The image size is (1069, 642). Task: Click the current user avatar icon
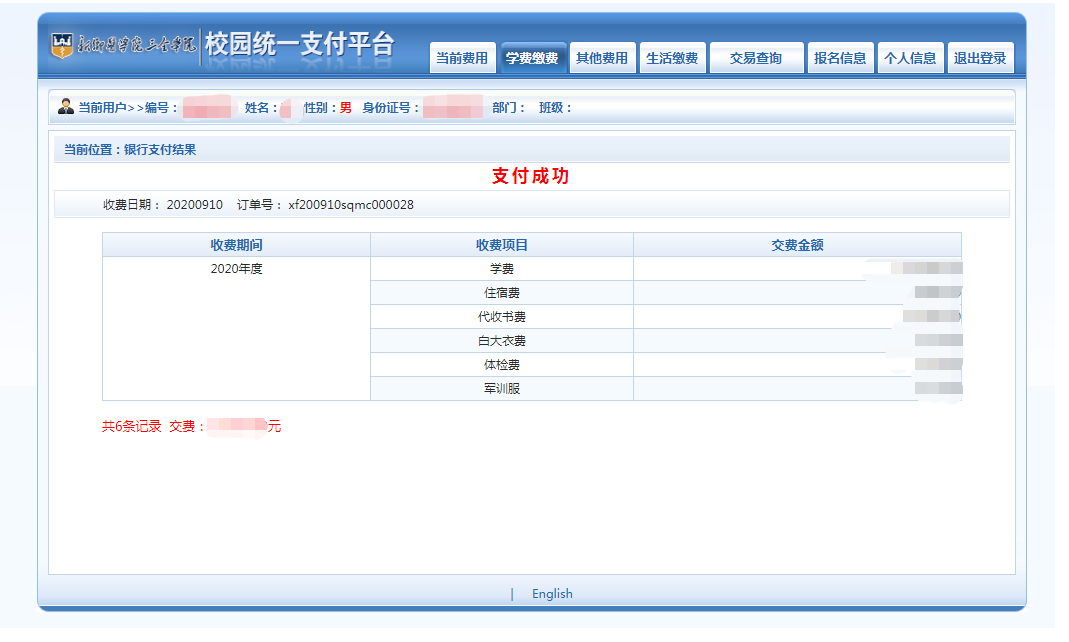66,107
